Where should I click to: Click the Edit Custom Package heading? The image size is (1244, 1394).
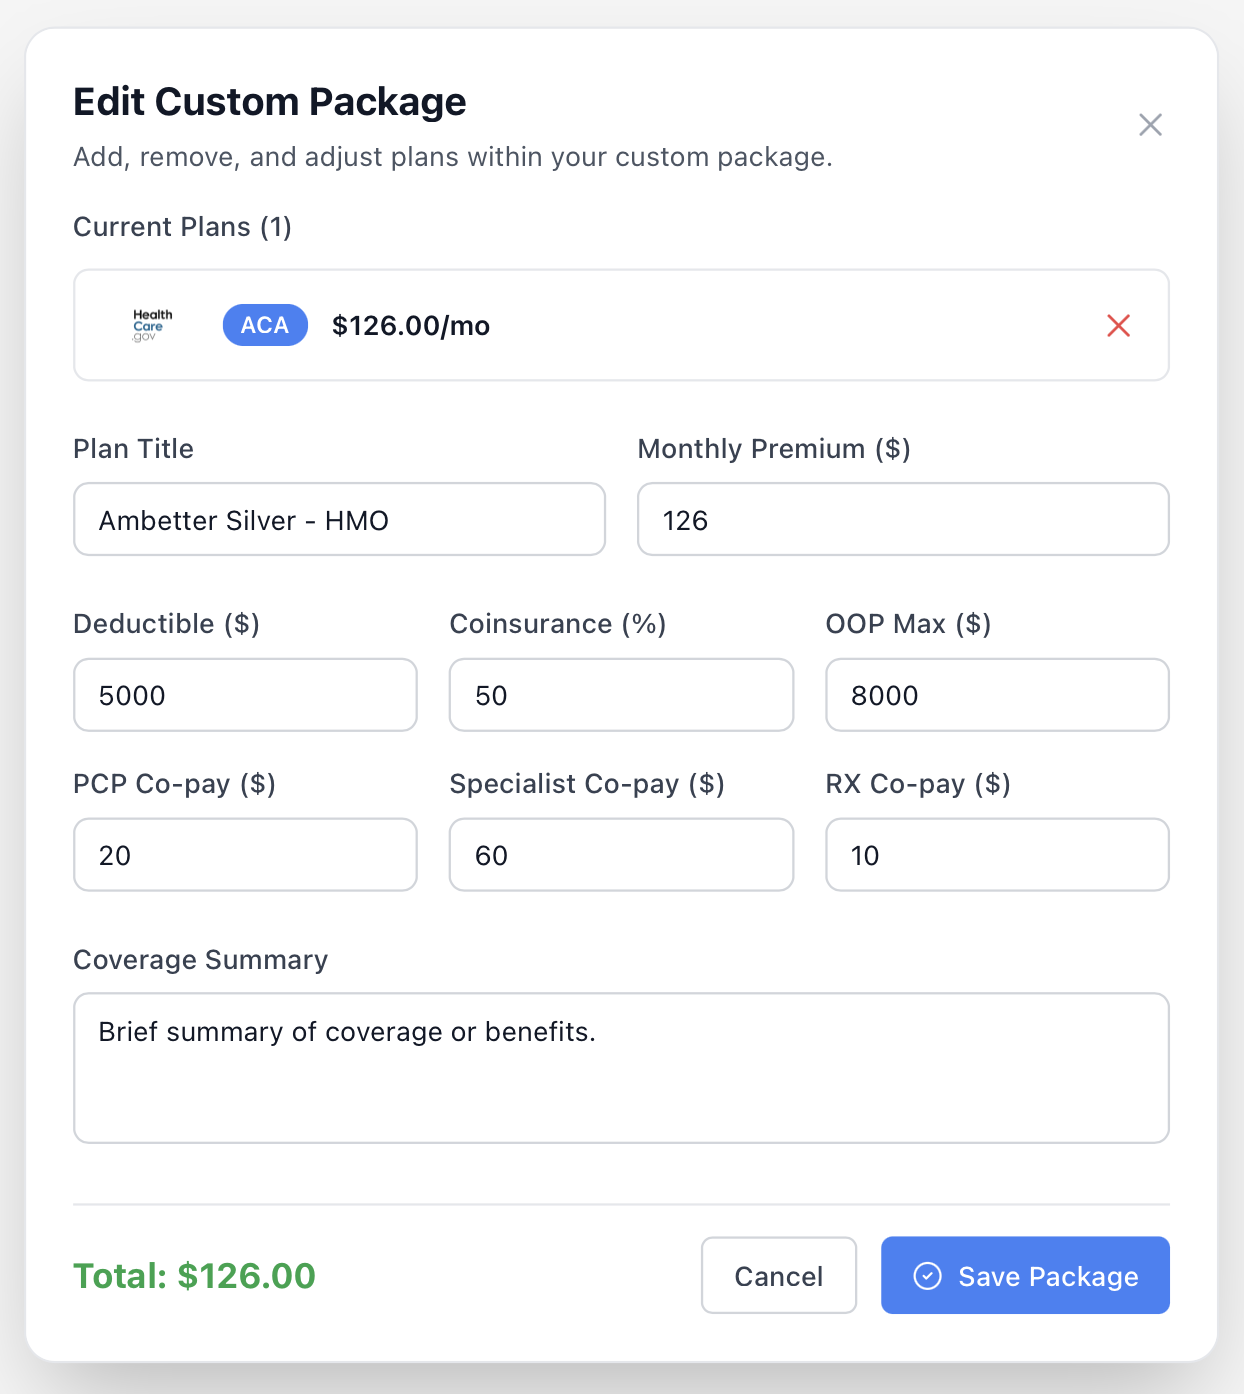270,102
